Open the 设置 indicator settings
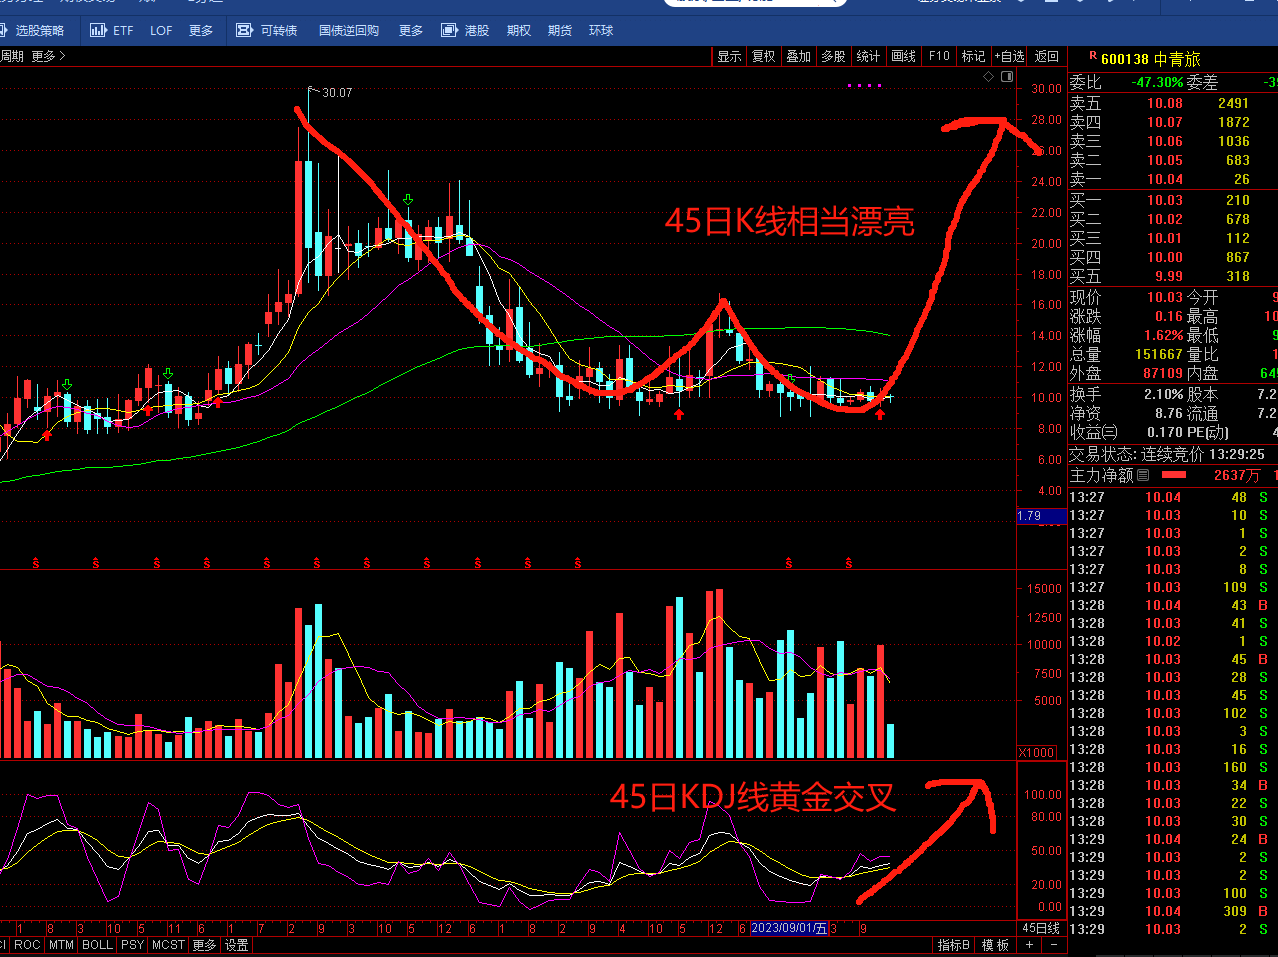 [237, 945]
